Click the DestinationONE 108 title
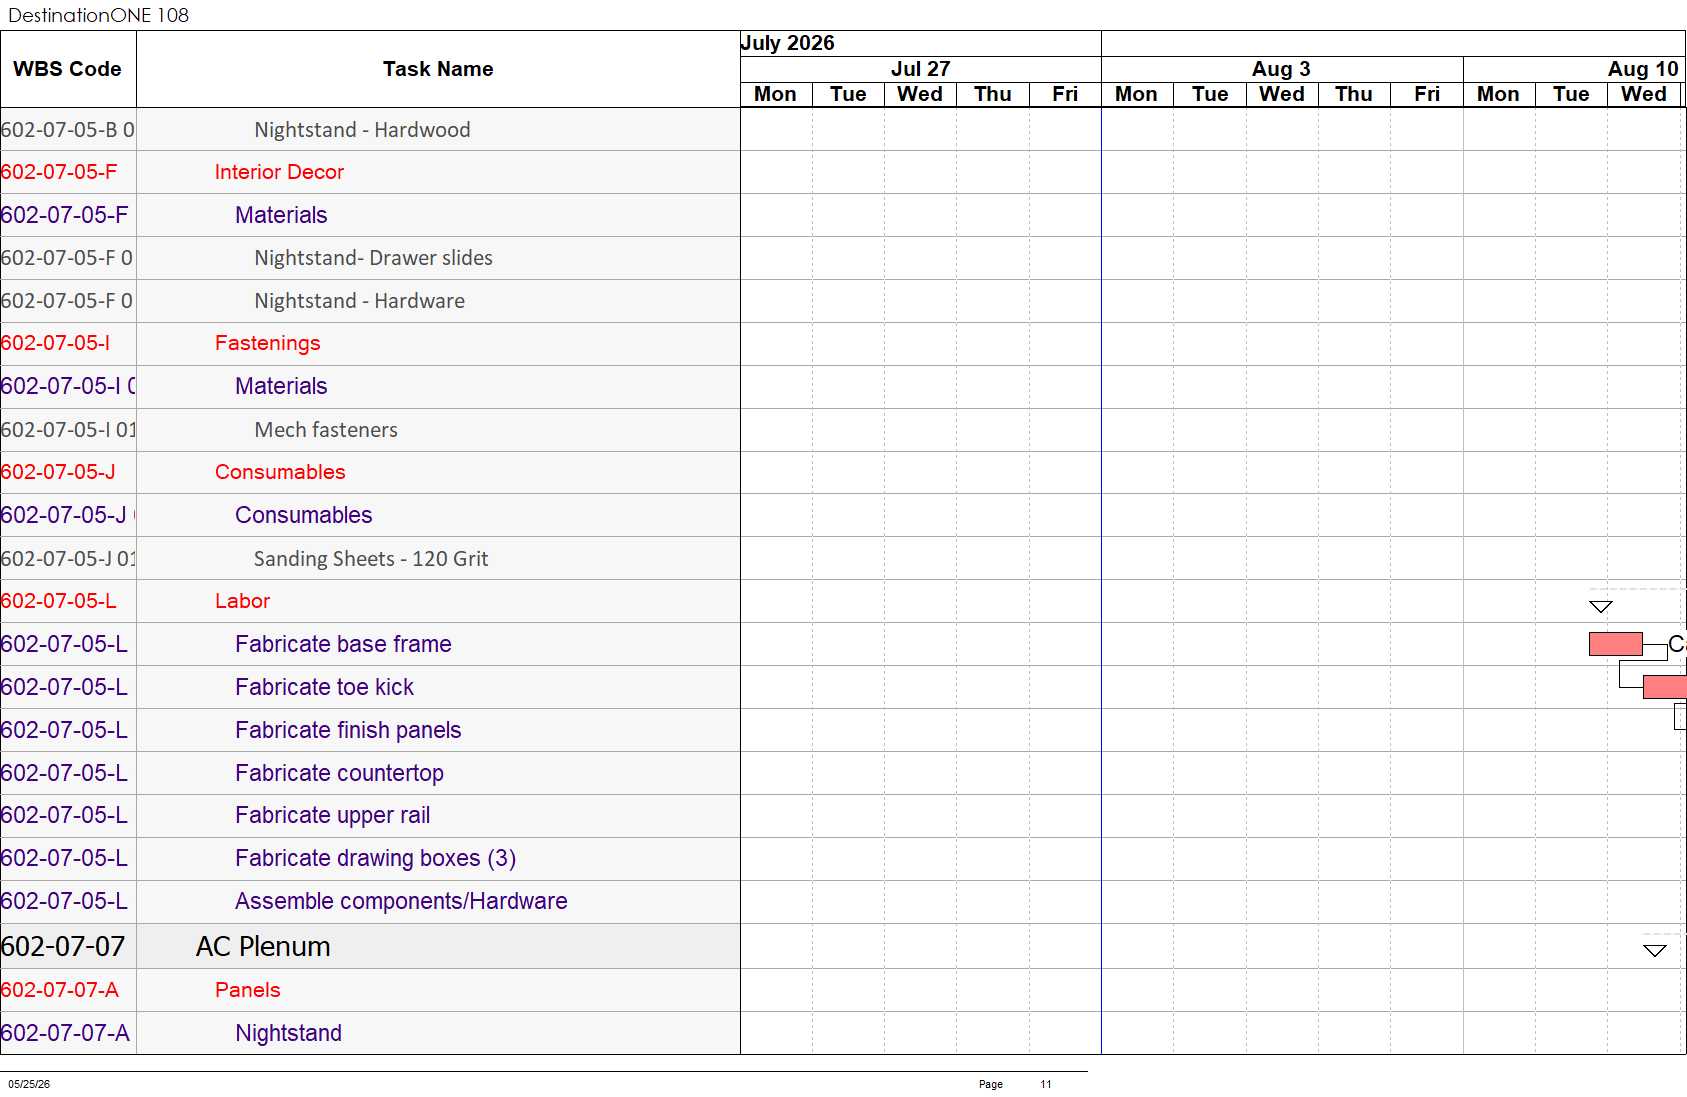Screen dimensions: 1687x1097 98,15
